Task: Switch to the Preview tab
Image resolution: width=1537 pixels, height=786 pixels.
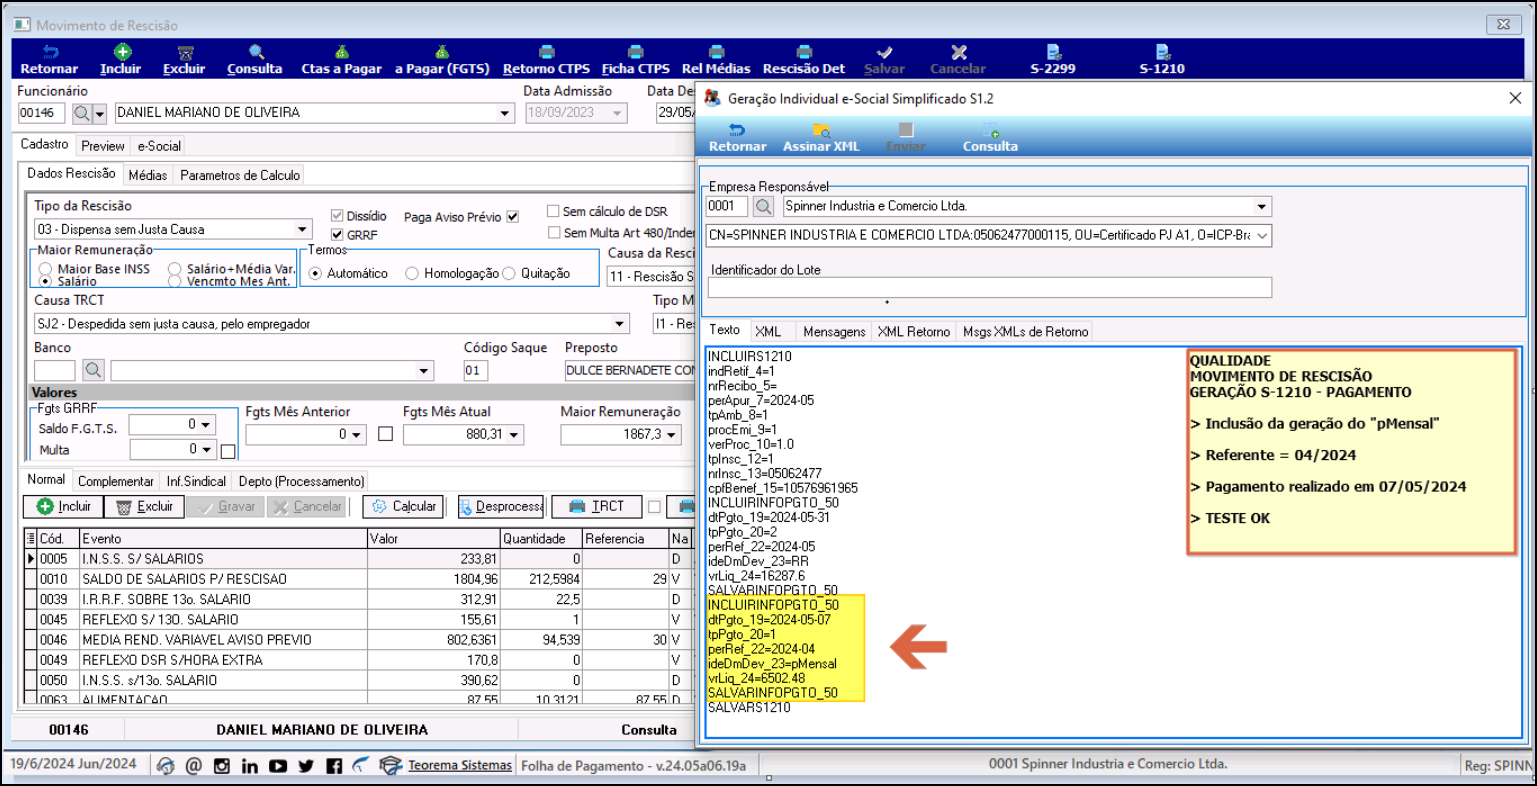Action: 103,146
